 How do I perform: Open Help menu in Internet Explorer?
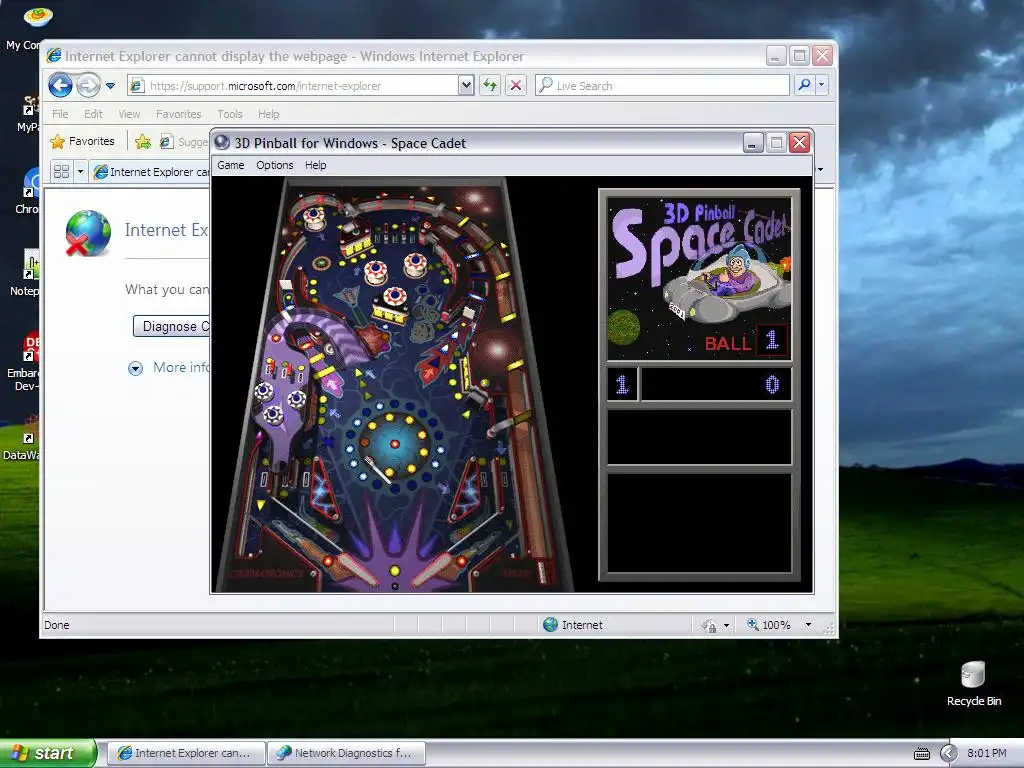[x=268, y=114]
